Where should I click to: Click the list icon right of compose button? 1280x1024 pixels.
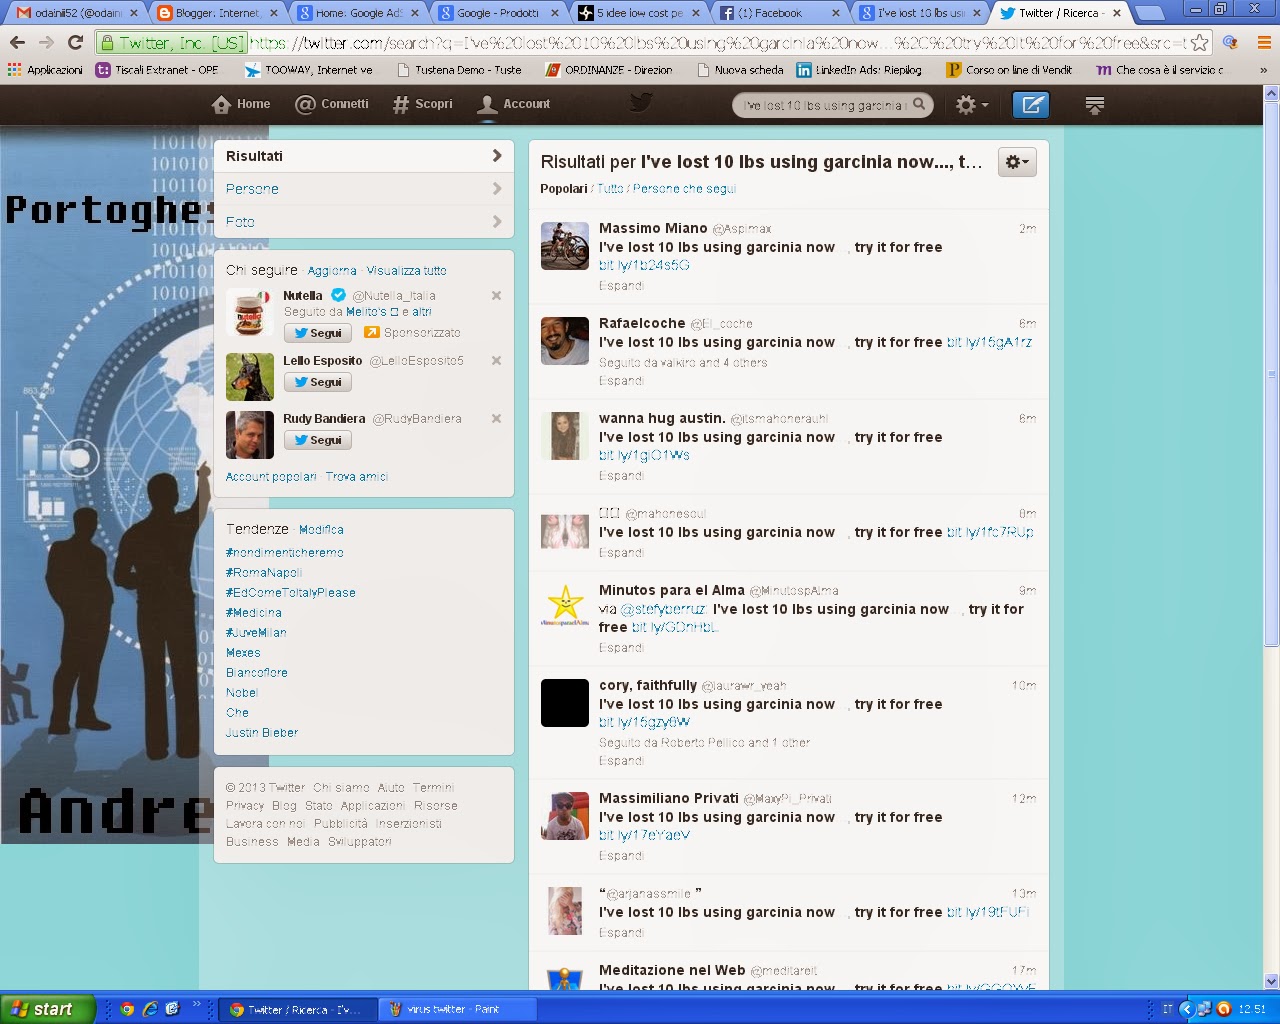tap(1094, 105)
